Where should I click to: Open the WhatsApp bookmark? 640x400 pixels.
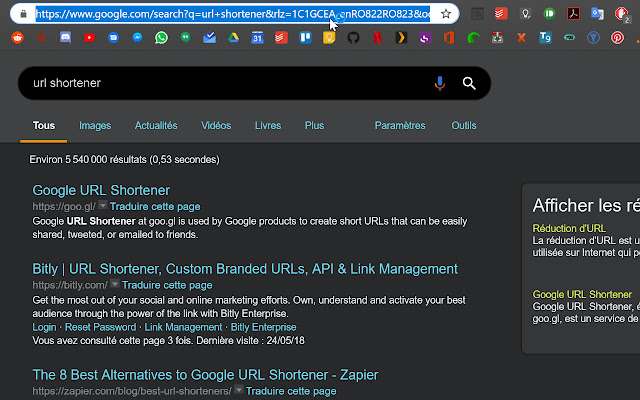162,38
